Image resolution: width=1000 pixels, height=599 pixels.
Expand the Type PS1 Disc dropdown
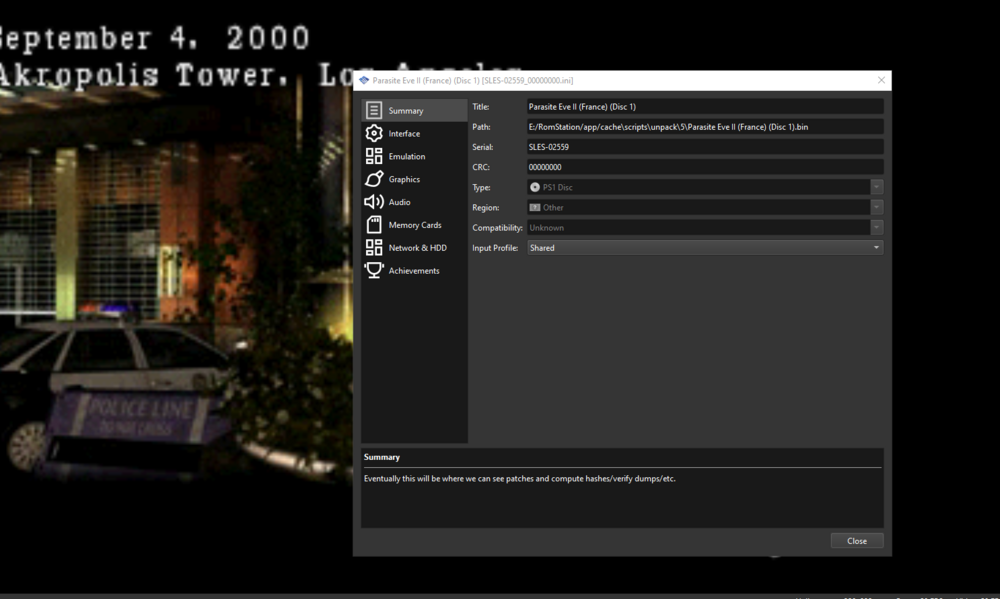pos(876,187)
